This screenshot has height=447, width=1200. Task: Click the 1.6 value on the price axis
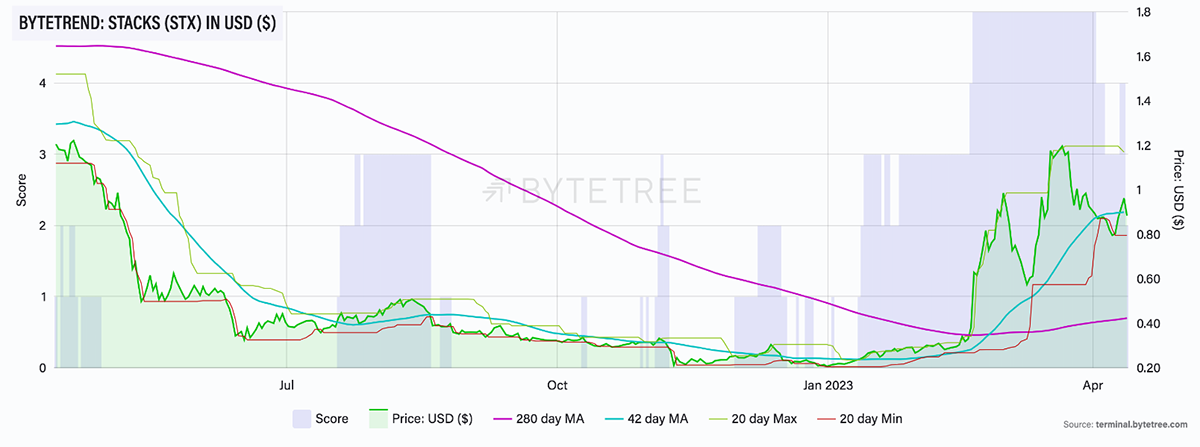point(1145,57)
